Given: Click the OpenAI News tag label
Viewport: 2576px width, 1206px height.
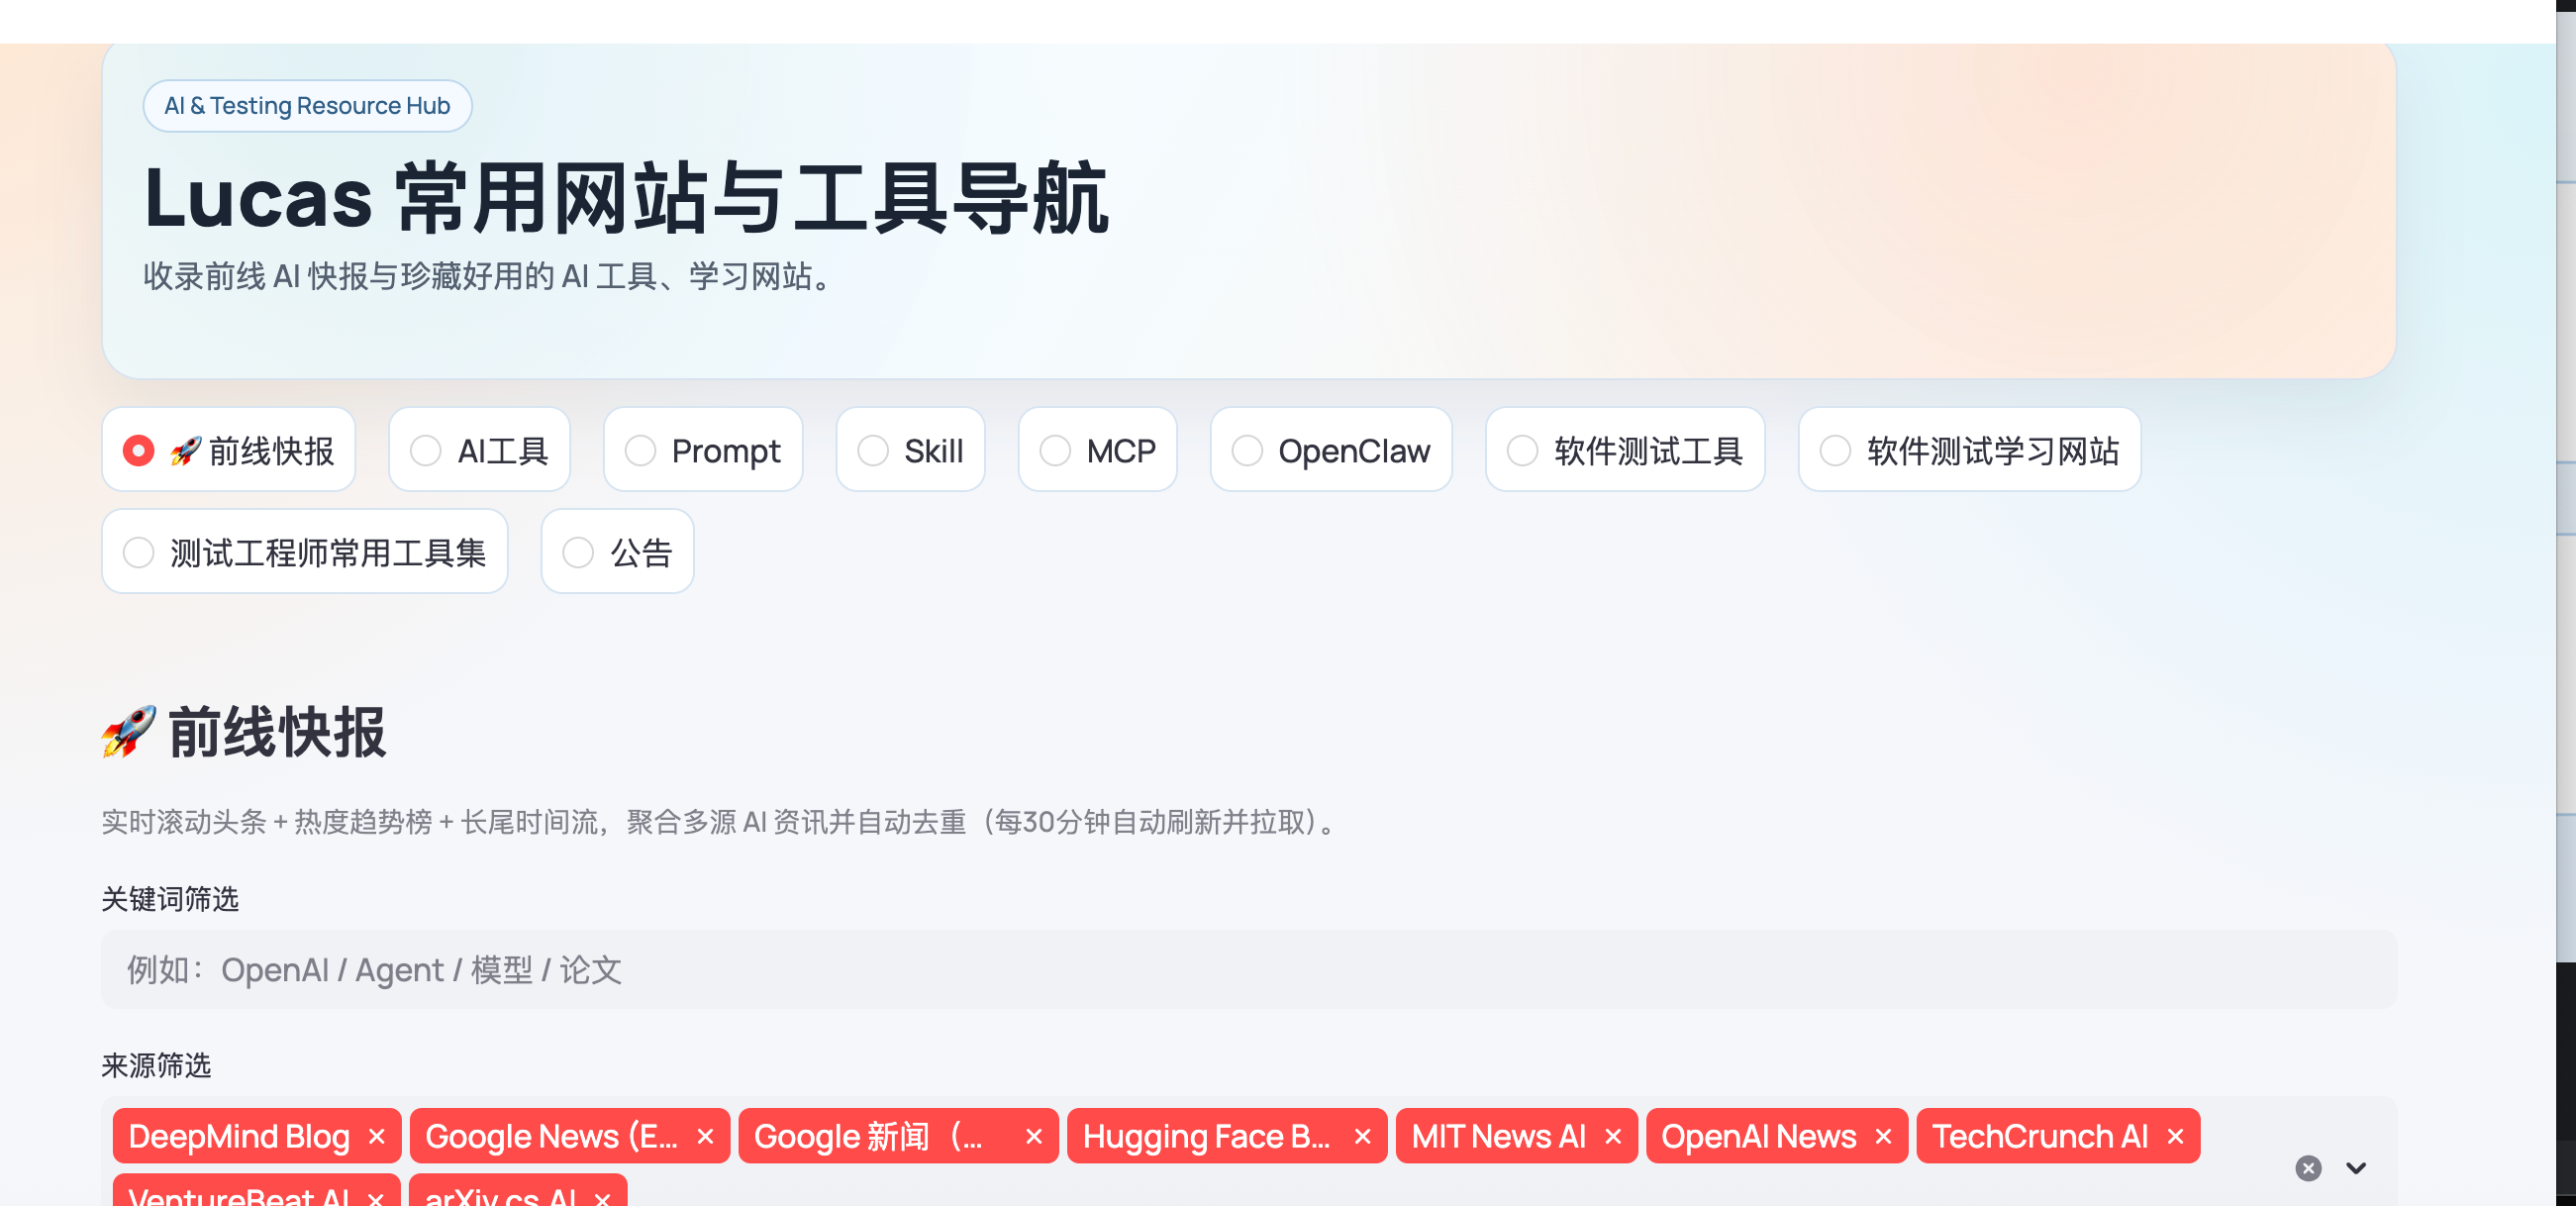Looking at the screenshot, I should [x=1758, y=1137].
